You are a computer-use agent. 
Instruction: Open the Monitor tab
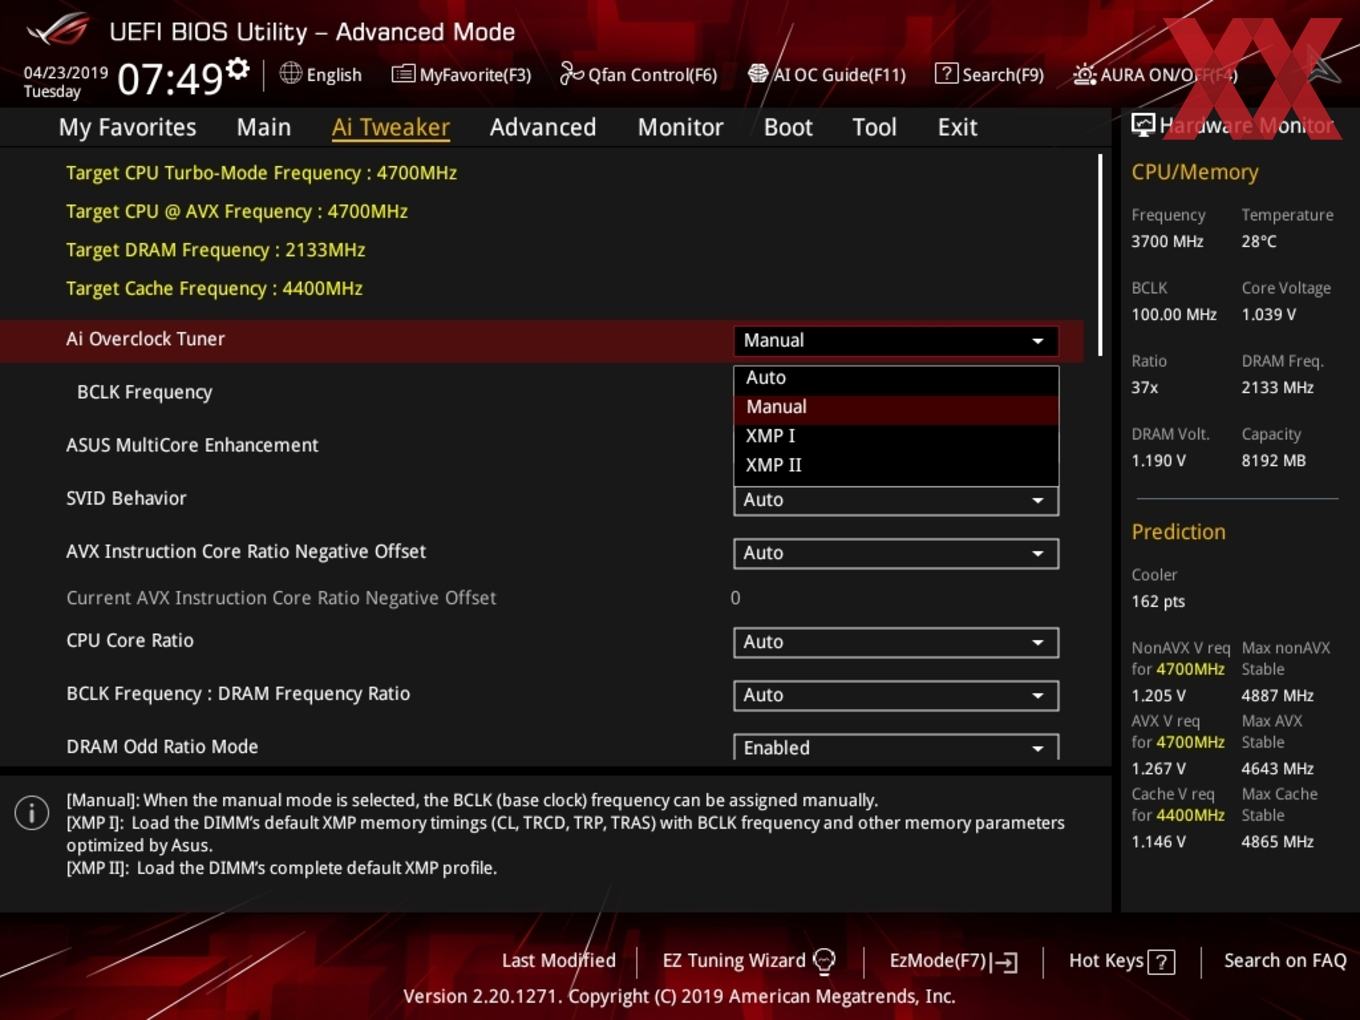pos(680,127)
